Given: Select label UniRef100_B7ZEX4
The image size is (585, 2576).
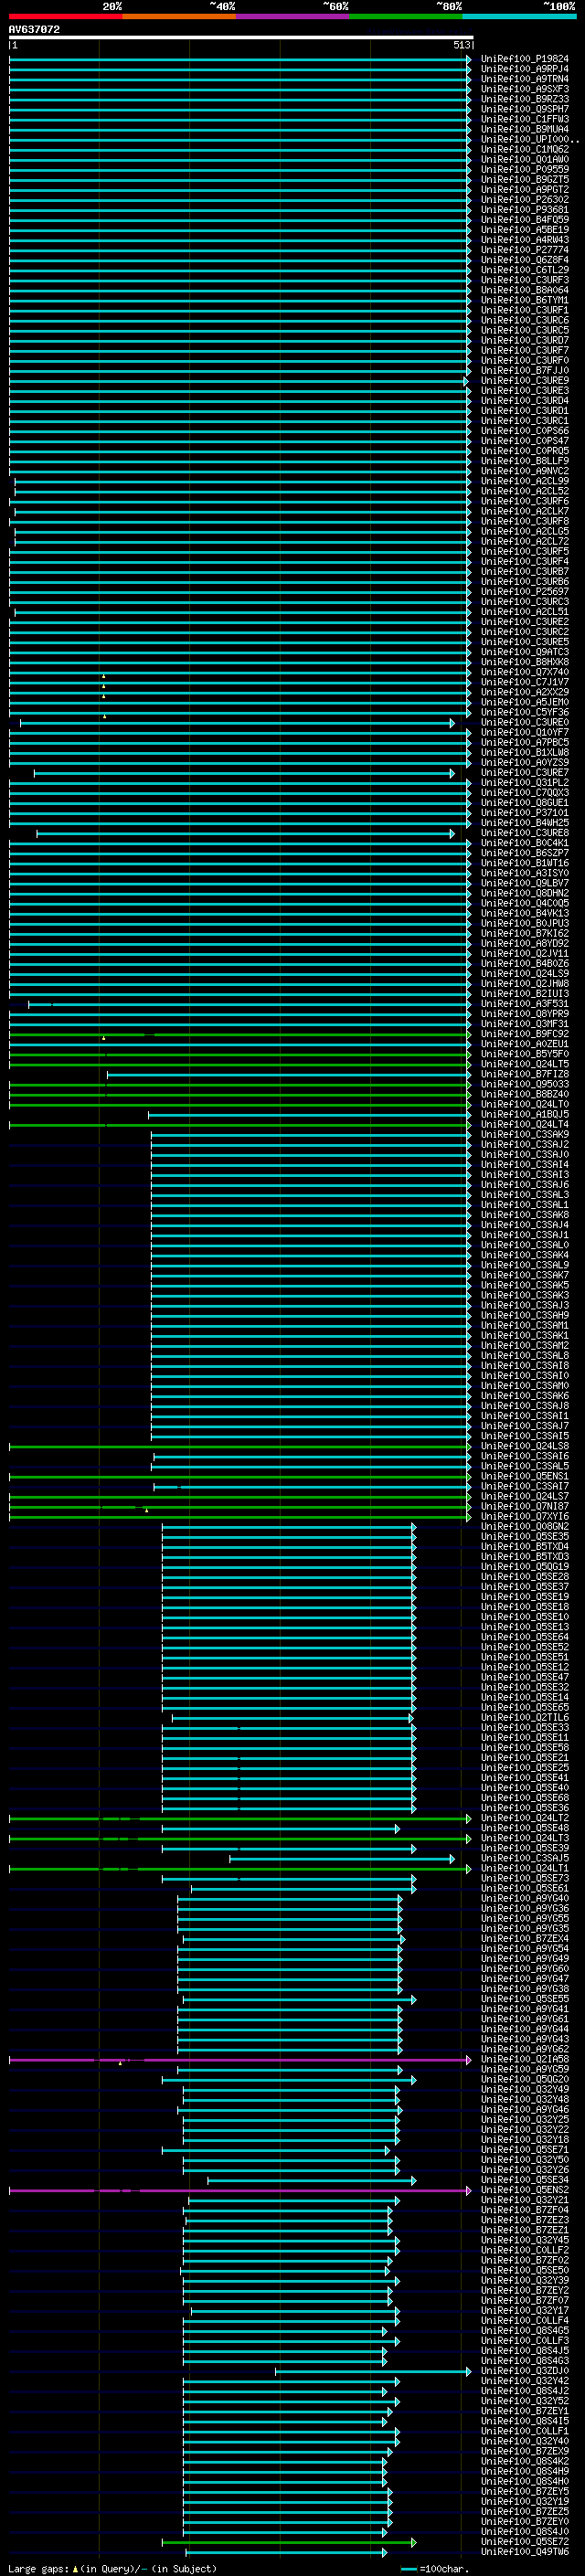Looking at the screenshot, I should [524, 1939].
